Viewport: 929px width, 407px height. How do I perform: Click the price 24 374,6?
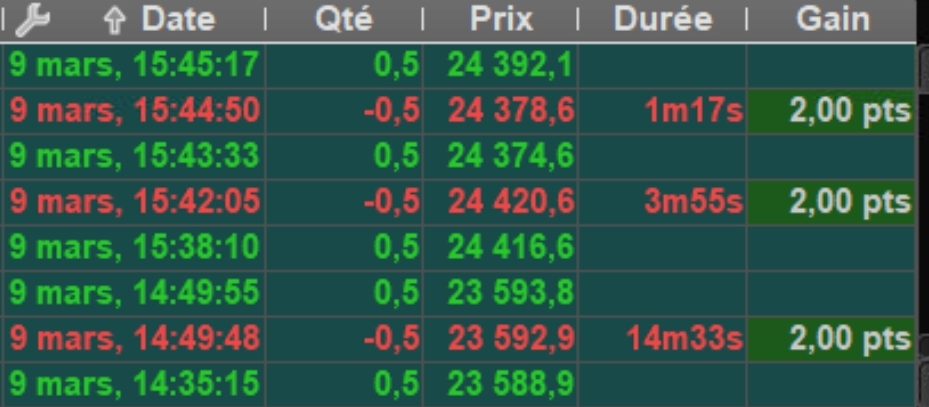[x=510, y=156]
